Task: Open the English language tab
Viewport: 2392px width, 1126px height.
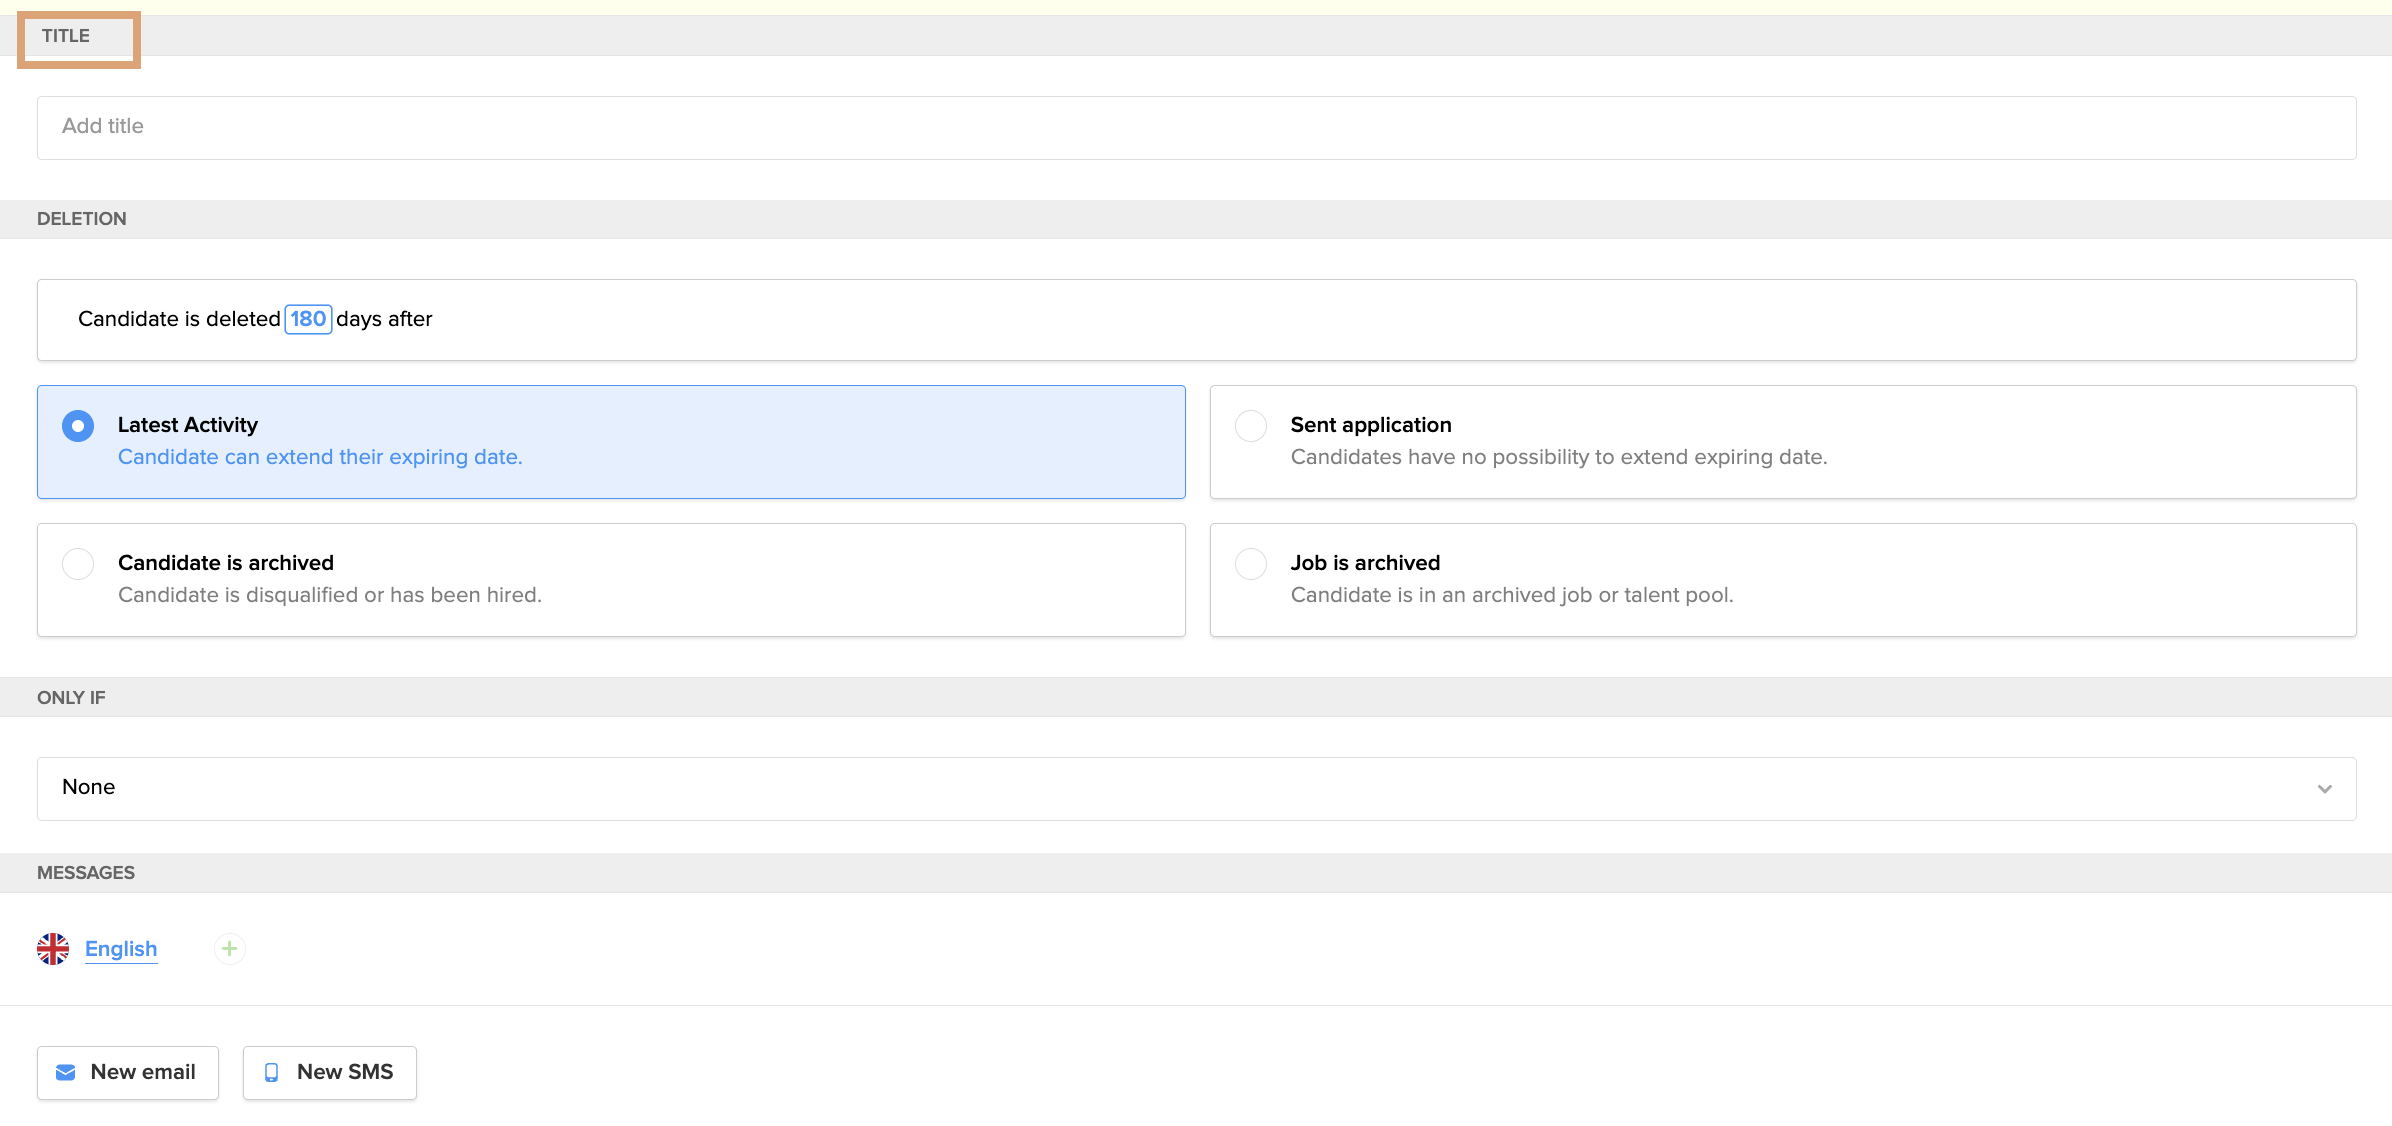Action: 121,948
